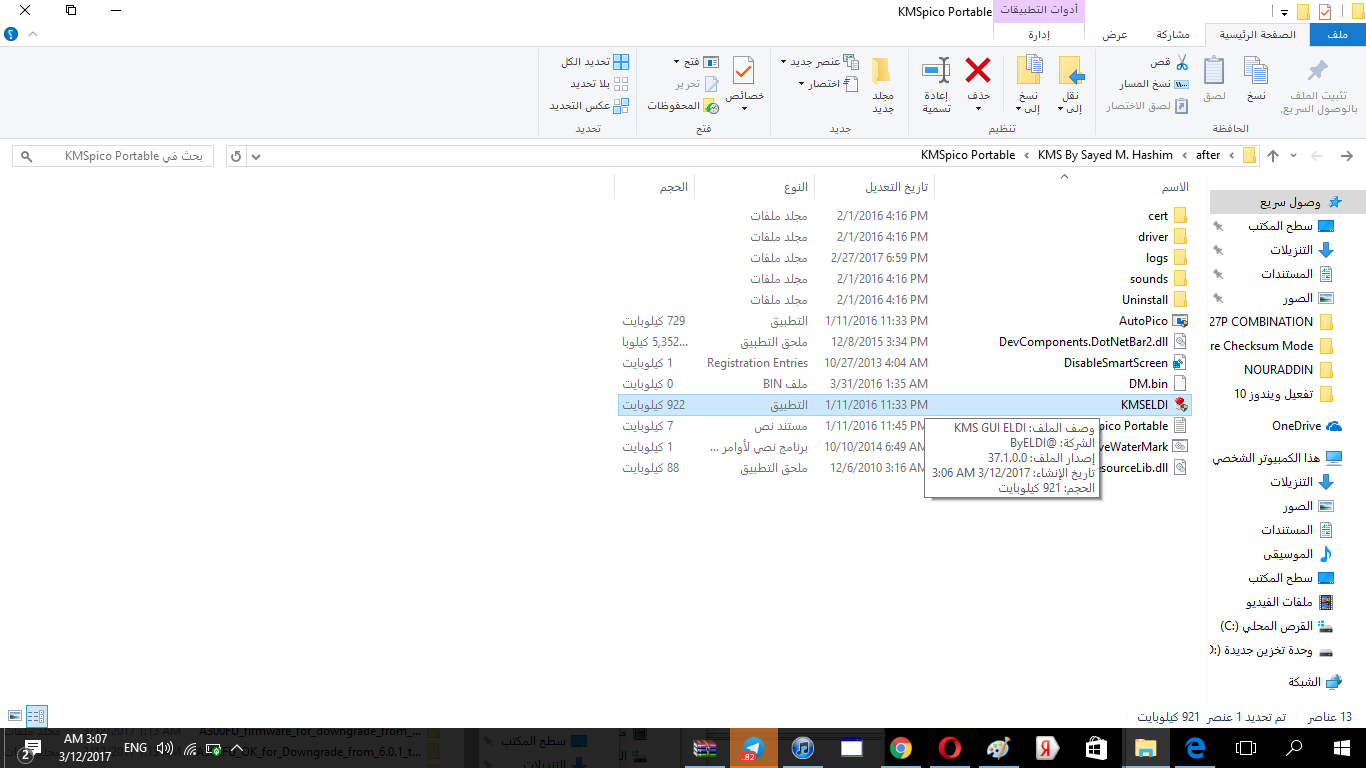Sort by the Name (الاسم) column header
This screenshot has height=768, width=1366.
(x=1175, y=187)
